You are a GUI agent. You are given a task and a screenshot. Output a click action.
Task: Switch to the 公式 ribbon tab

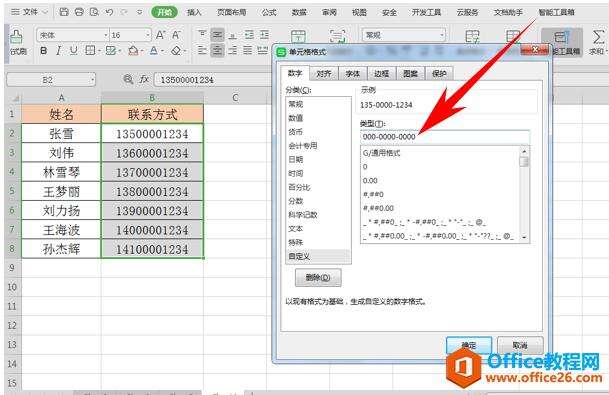point(269,12)
